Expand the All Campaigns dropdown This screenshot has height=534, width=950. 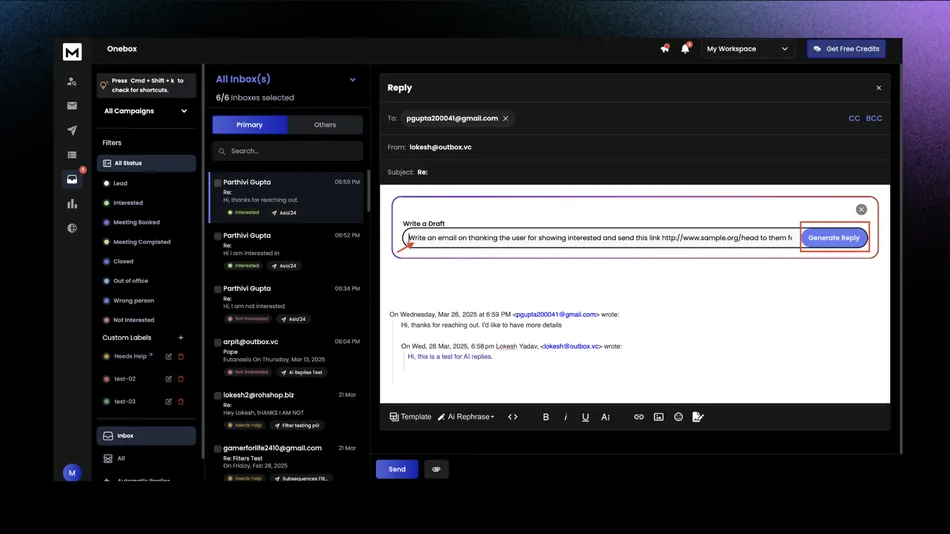coord(146,111)
